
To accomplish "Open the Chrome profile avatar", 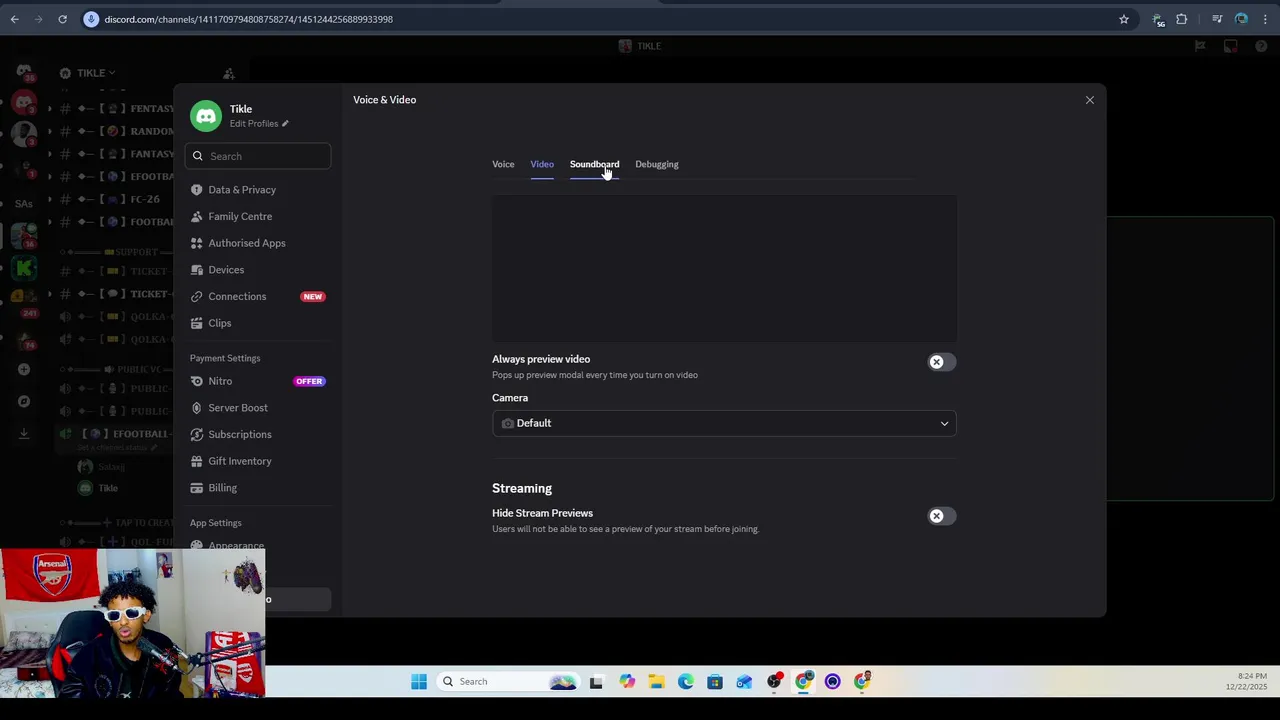I will [x=1241, y=19].
